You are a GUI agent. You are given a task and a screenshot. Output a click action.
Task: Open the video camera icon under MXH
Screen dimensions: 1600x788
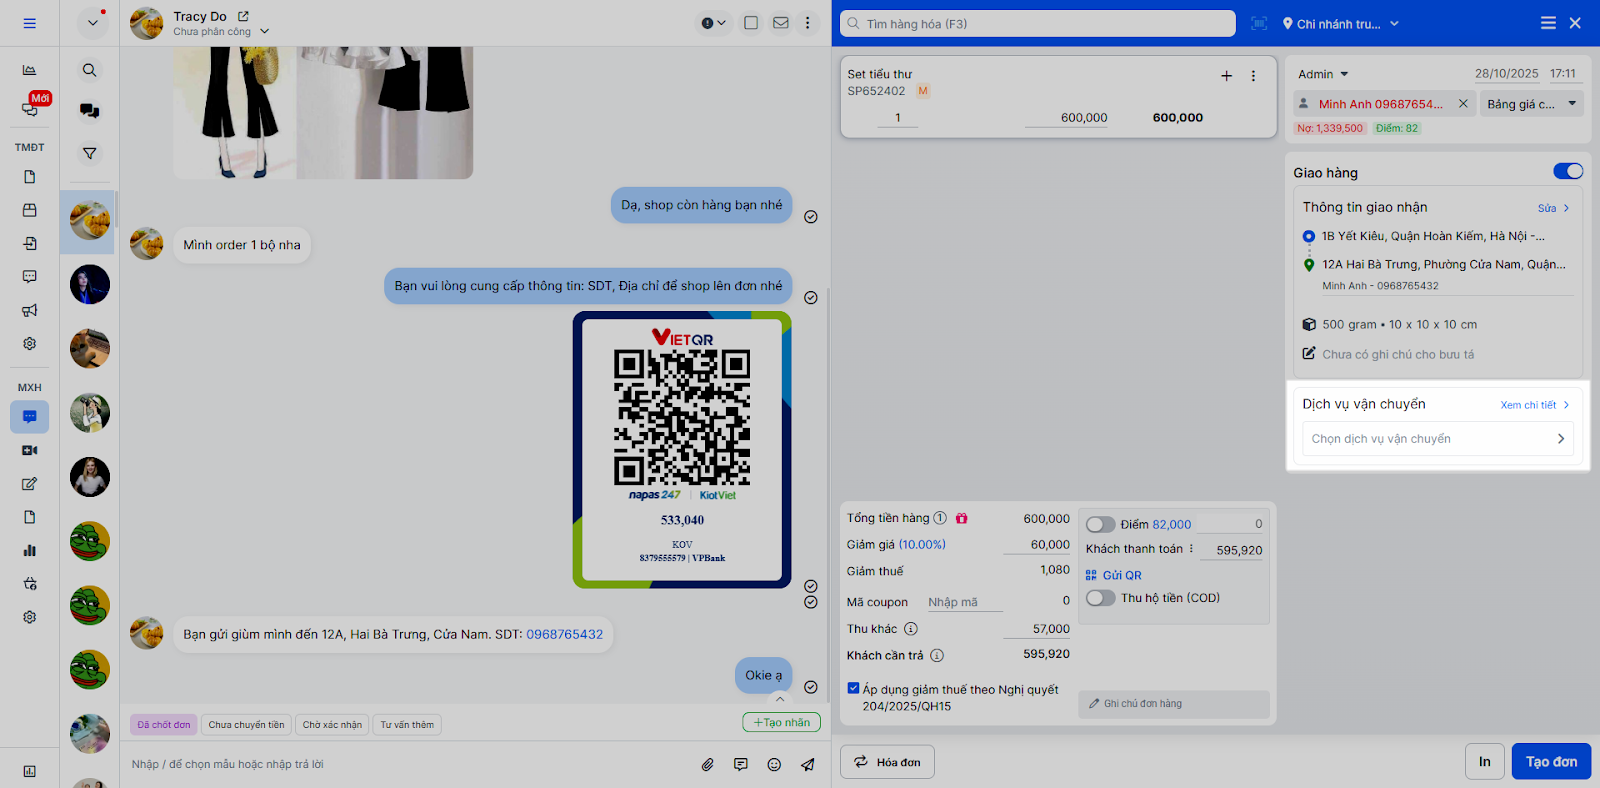pyautogui.click(x=30, y=451)
